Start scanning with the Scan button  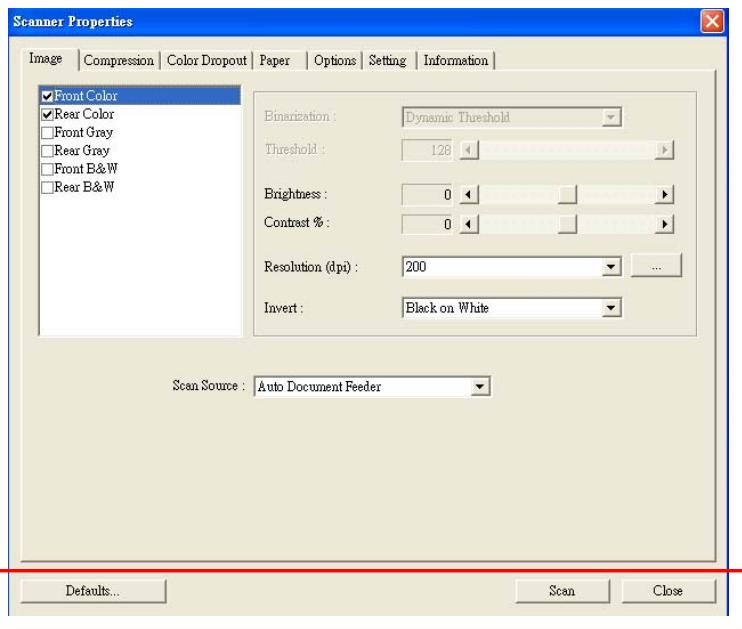[562, 591]
